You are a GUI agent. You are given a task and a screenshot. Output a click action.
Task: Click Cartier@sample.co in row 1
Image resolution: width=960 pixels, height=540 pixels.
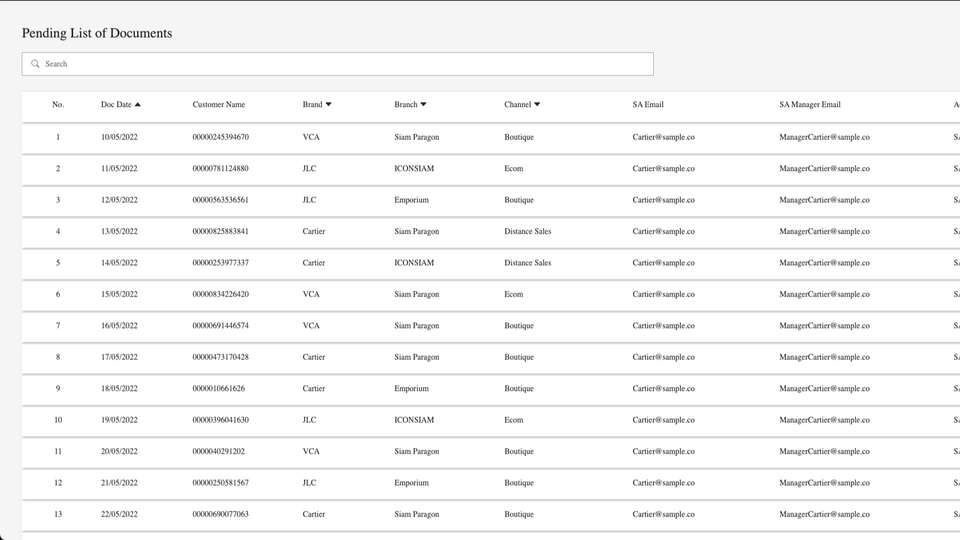(x=664, y=137)
